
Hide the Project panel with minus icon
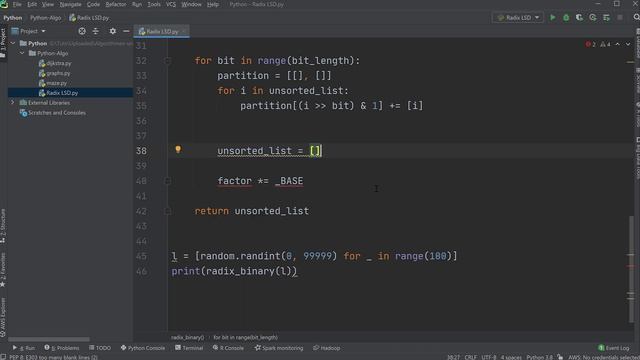[126, 31]
